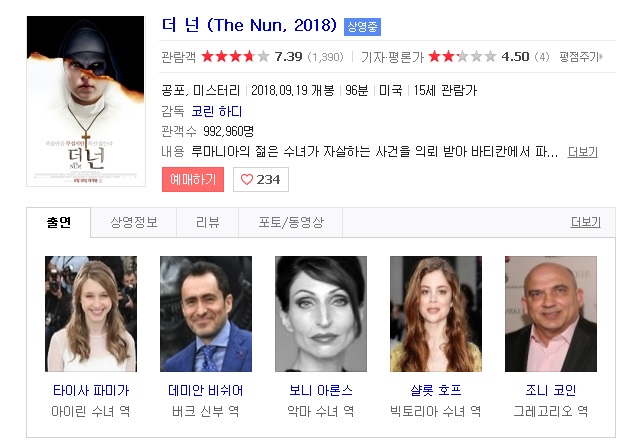The height and width of the screenshot is (447, 643).
Task: Open the 더보기 link in the tab bar
Action: 585,222
